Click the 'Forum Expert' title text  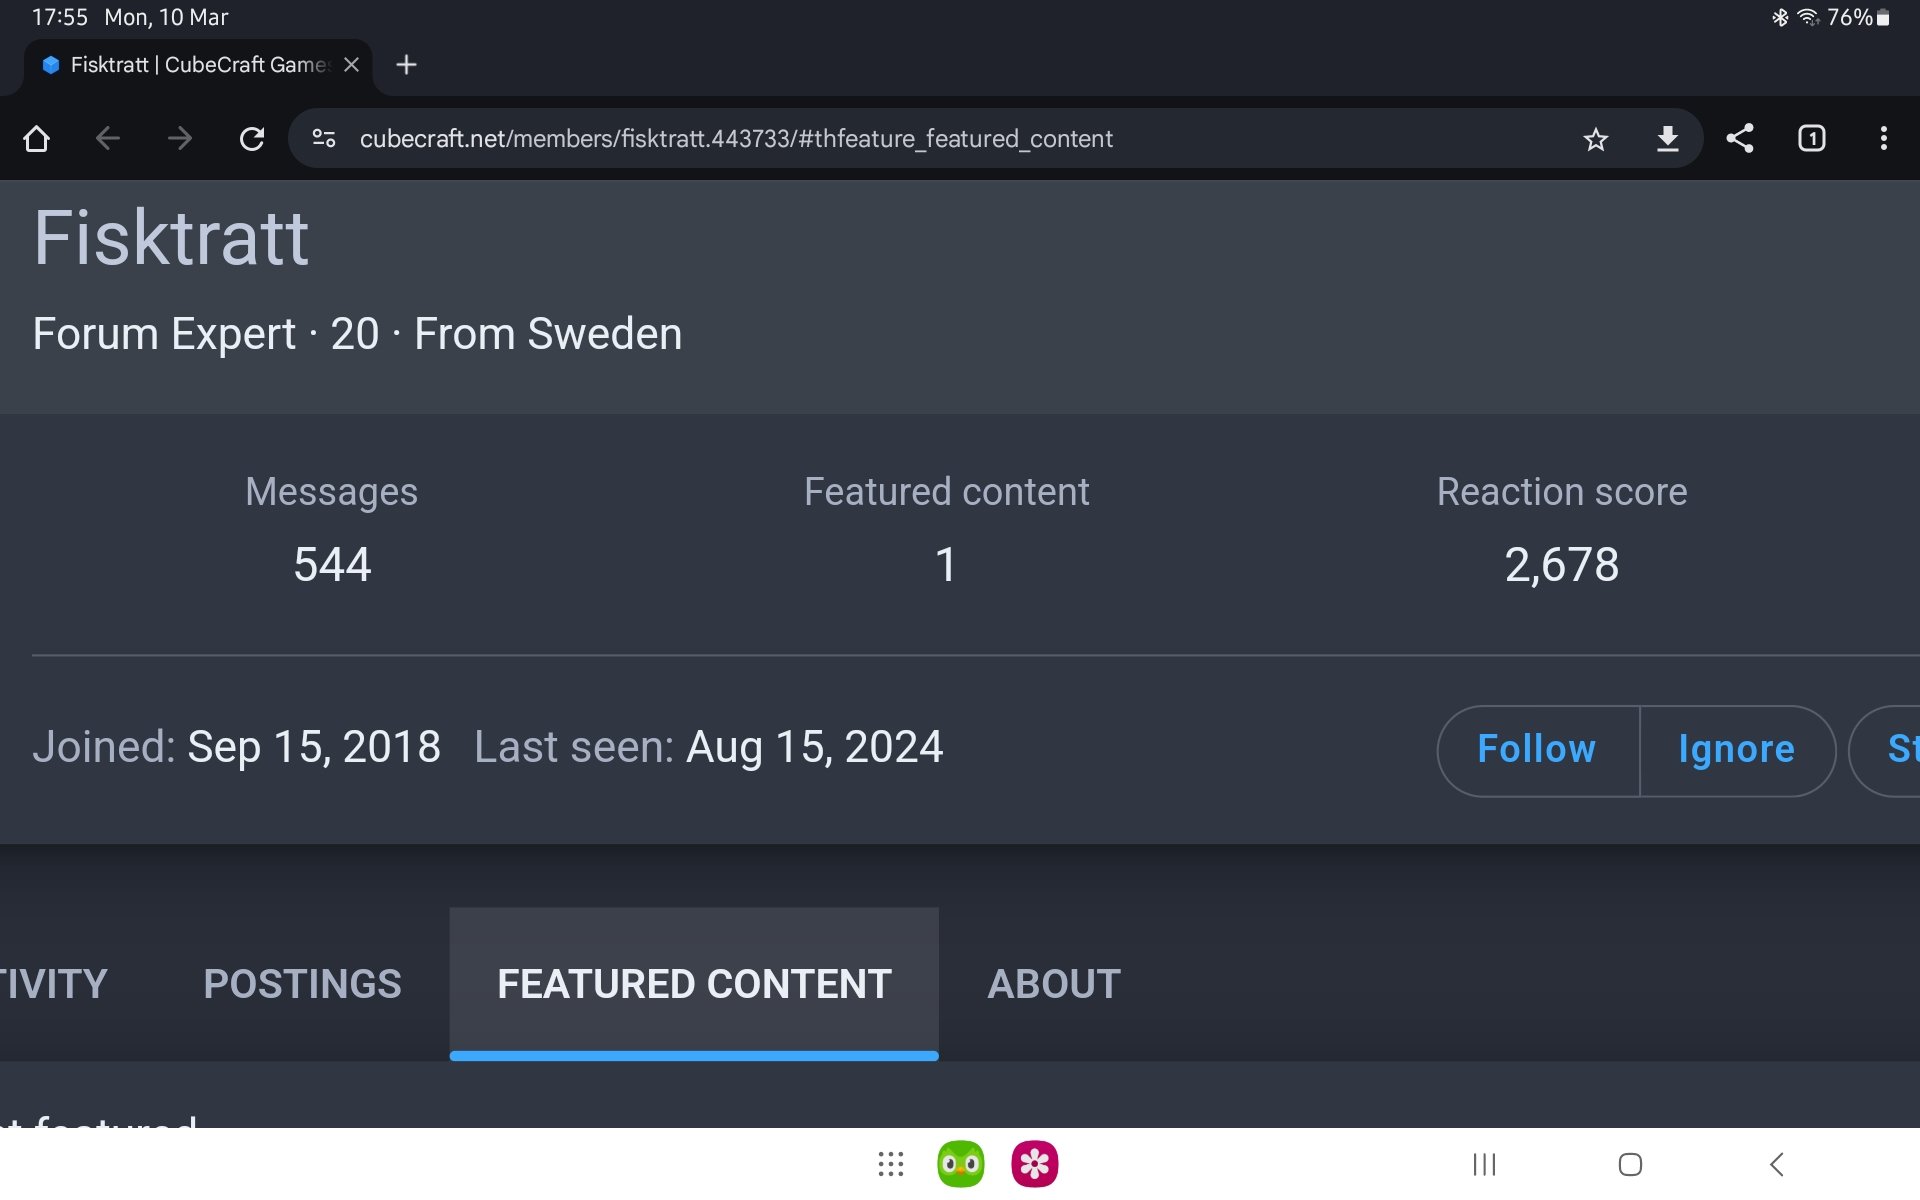click(164, 334)
